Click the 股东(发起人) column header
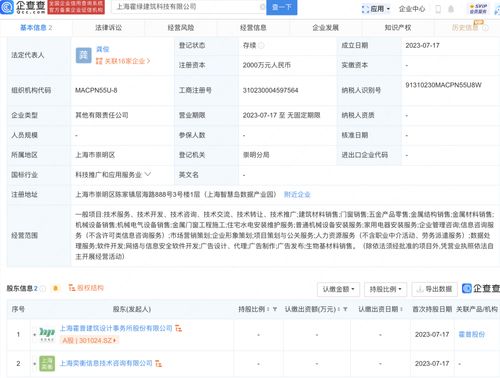Screen dimensions: 500x378 pyautogui.click(x=132, y=309)
